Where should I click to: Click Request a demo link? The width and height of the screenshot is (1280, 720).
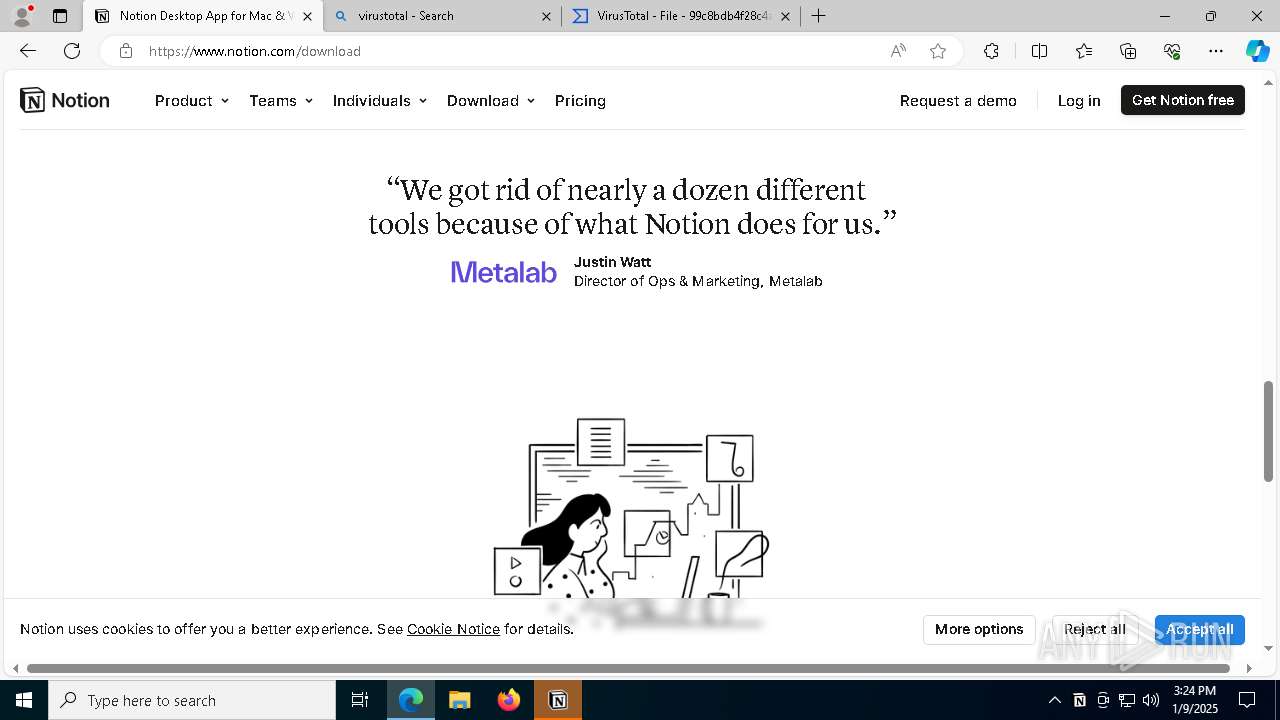coord(958,100)
